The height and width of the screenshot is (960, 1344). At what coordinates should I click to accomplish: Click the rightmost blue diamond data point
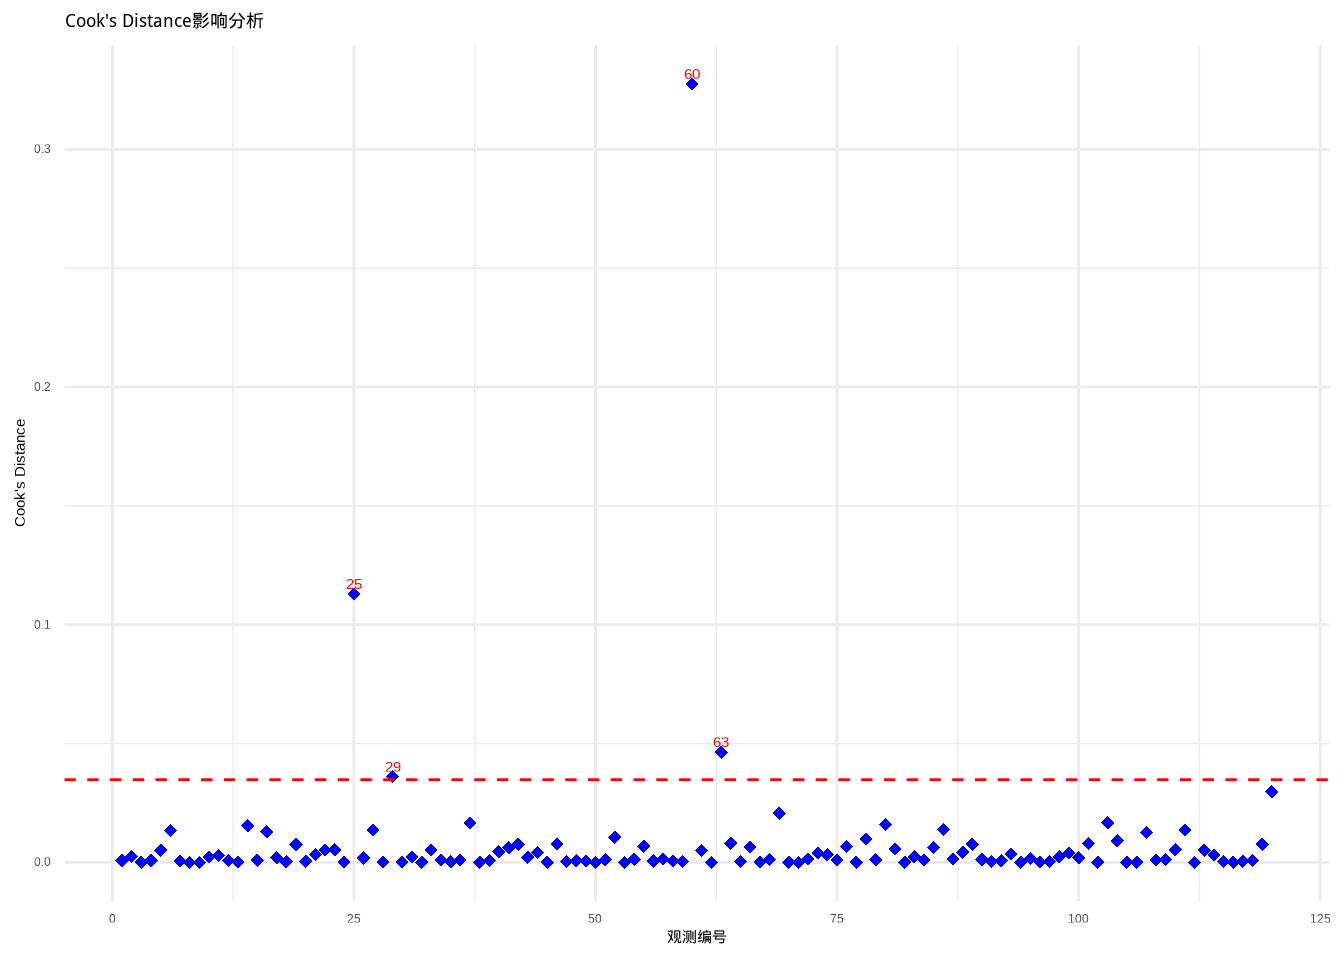point(1271,792)
